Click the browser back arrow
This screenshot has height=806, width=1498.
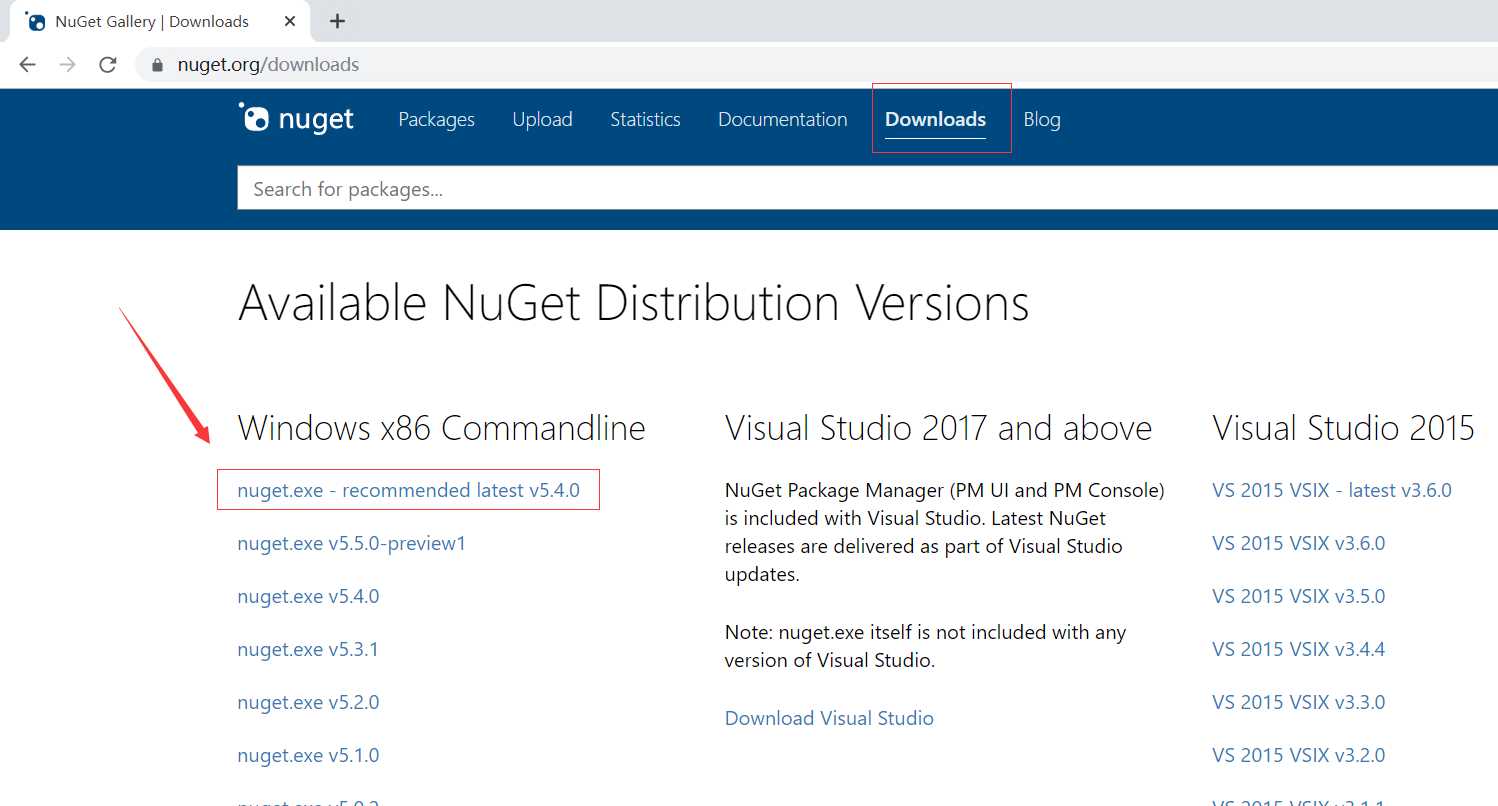pyautogui.click(x=28, y=65)
